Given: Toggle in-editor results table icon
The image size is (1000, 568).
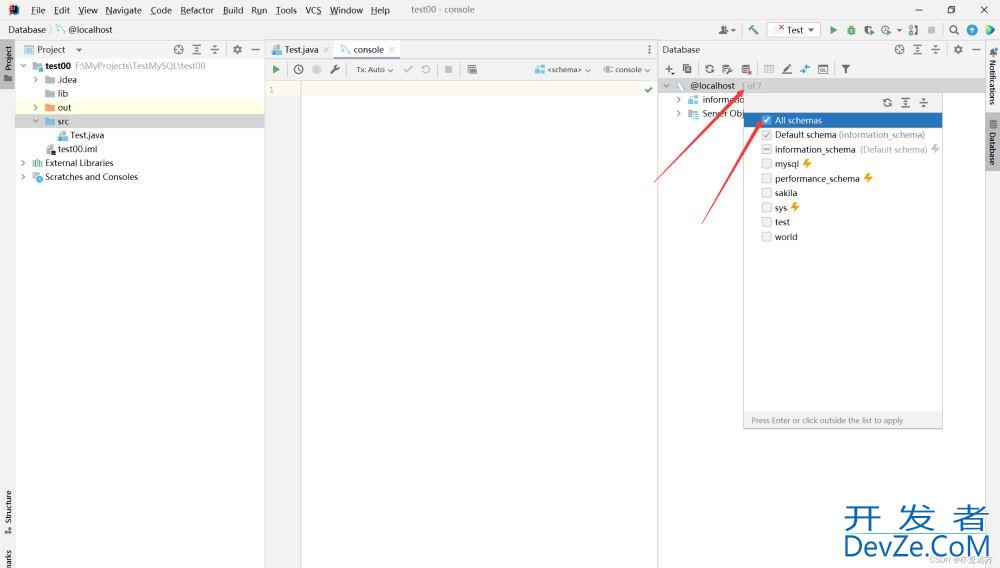Looking at the screenshot, I should tap(472, 69).
